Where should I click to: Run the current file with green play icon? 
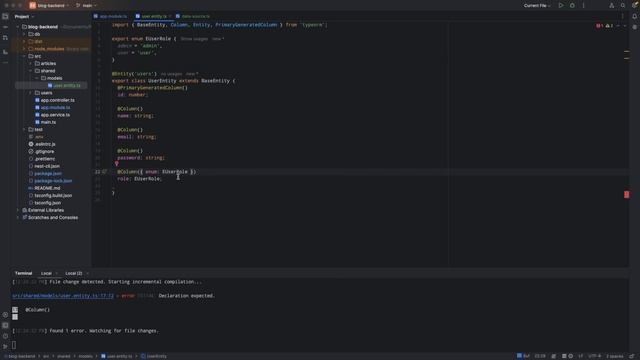(x=561, y=6)
